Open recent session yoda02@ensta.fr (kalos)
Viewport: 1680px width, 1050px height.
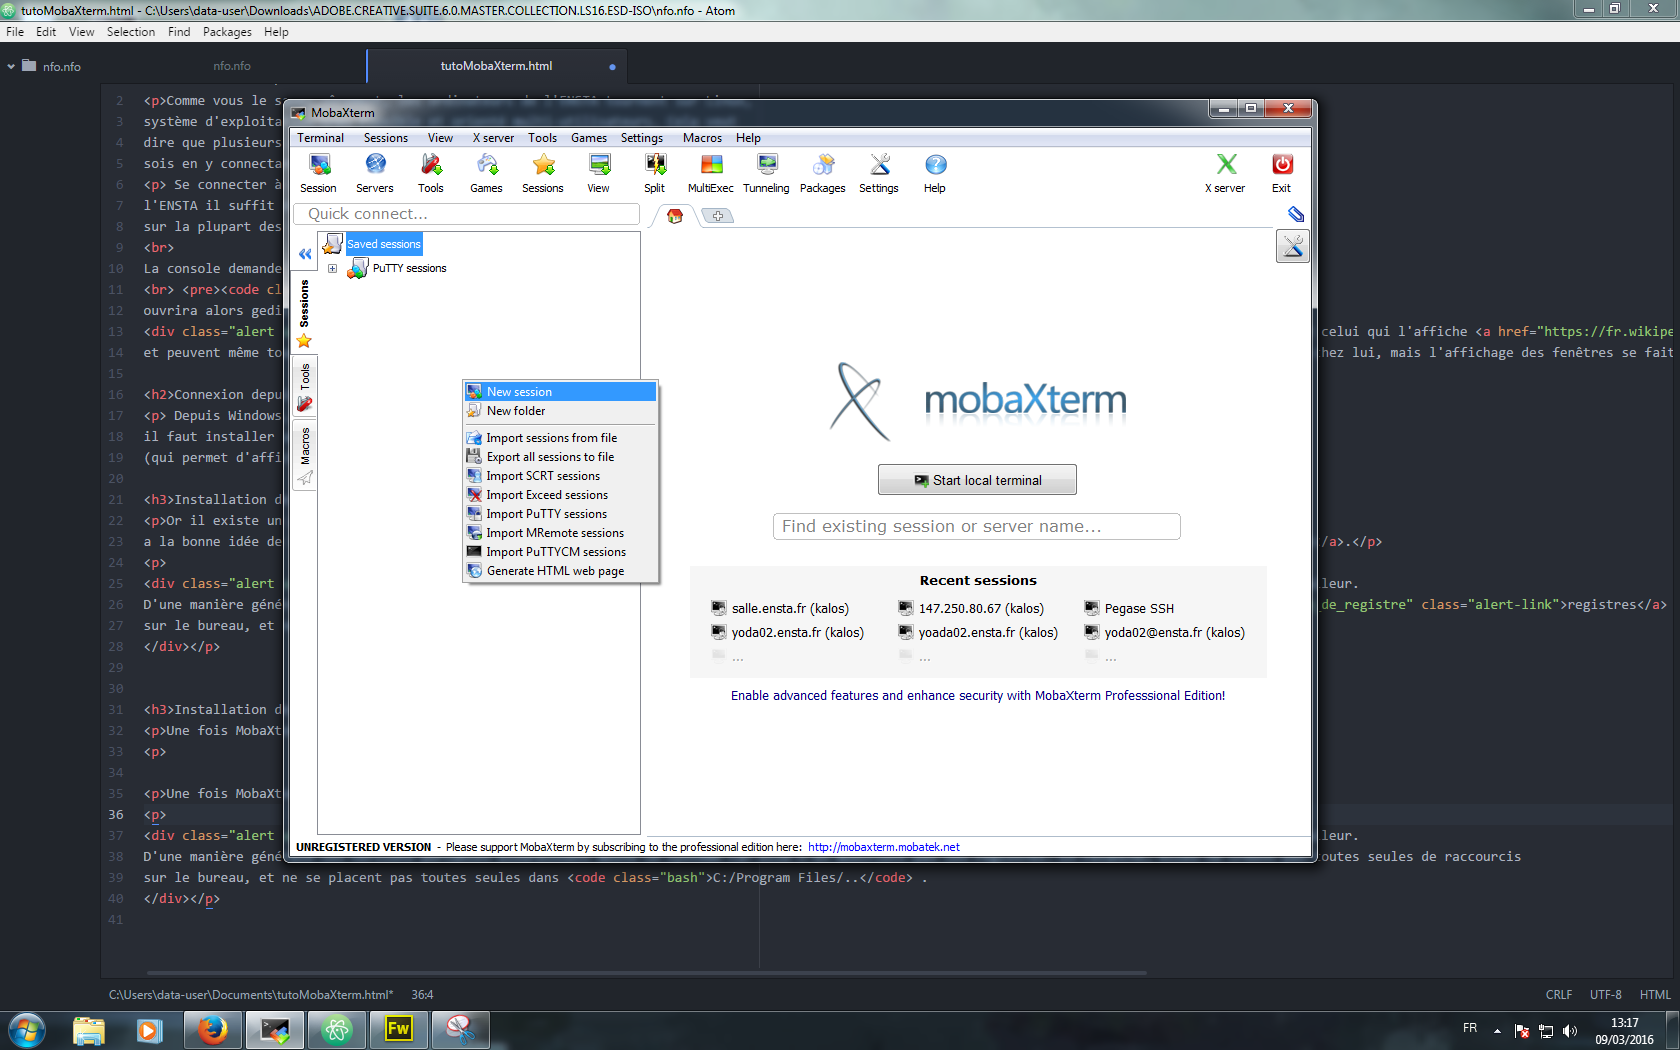coord(1165,632)
